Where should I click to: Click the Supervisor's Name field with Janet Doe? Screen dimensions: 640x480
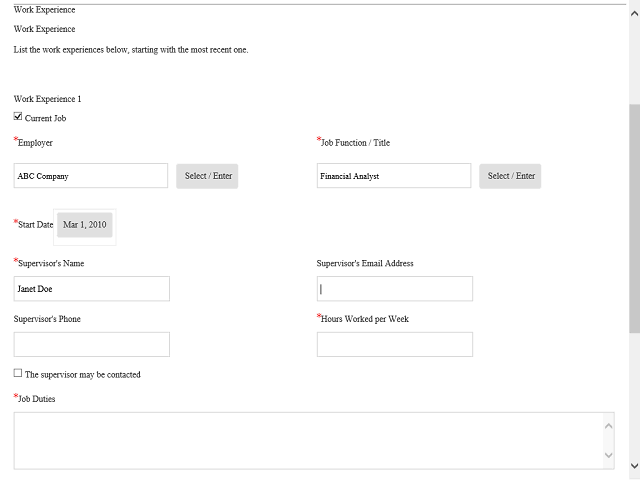[92, 289]
